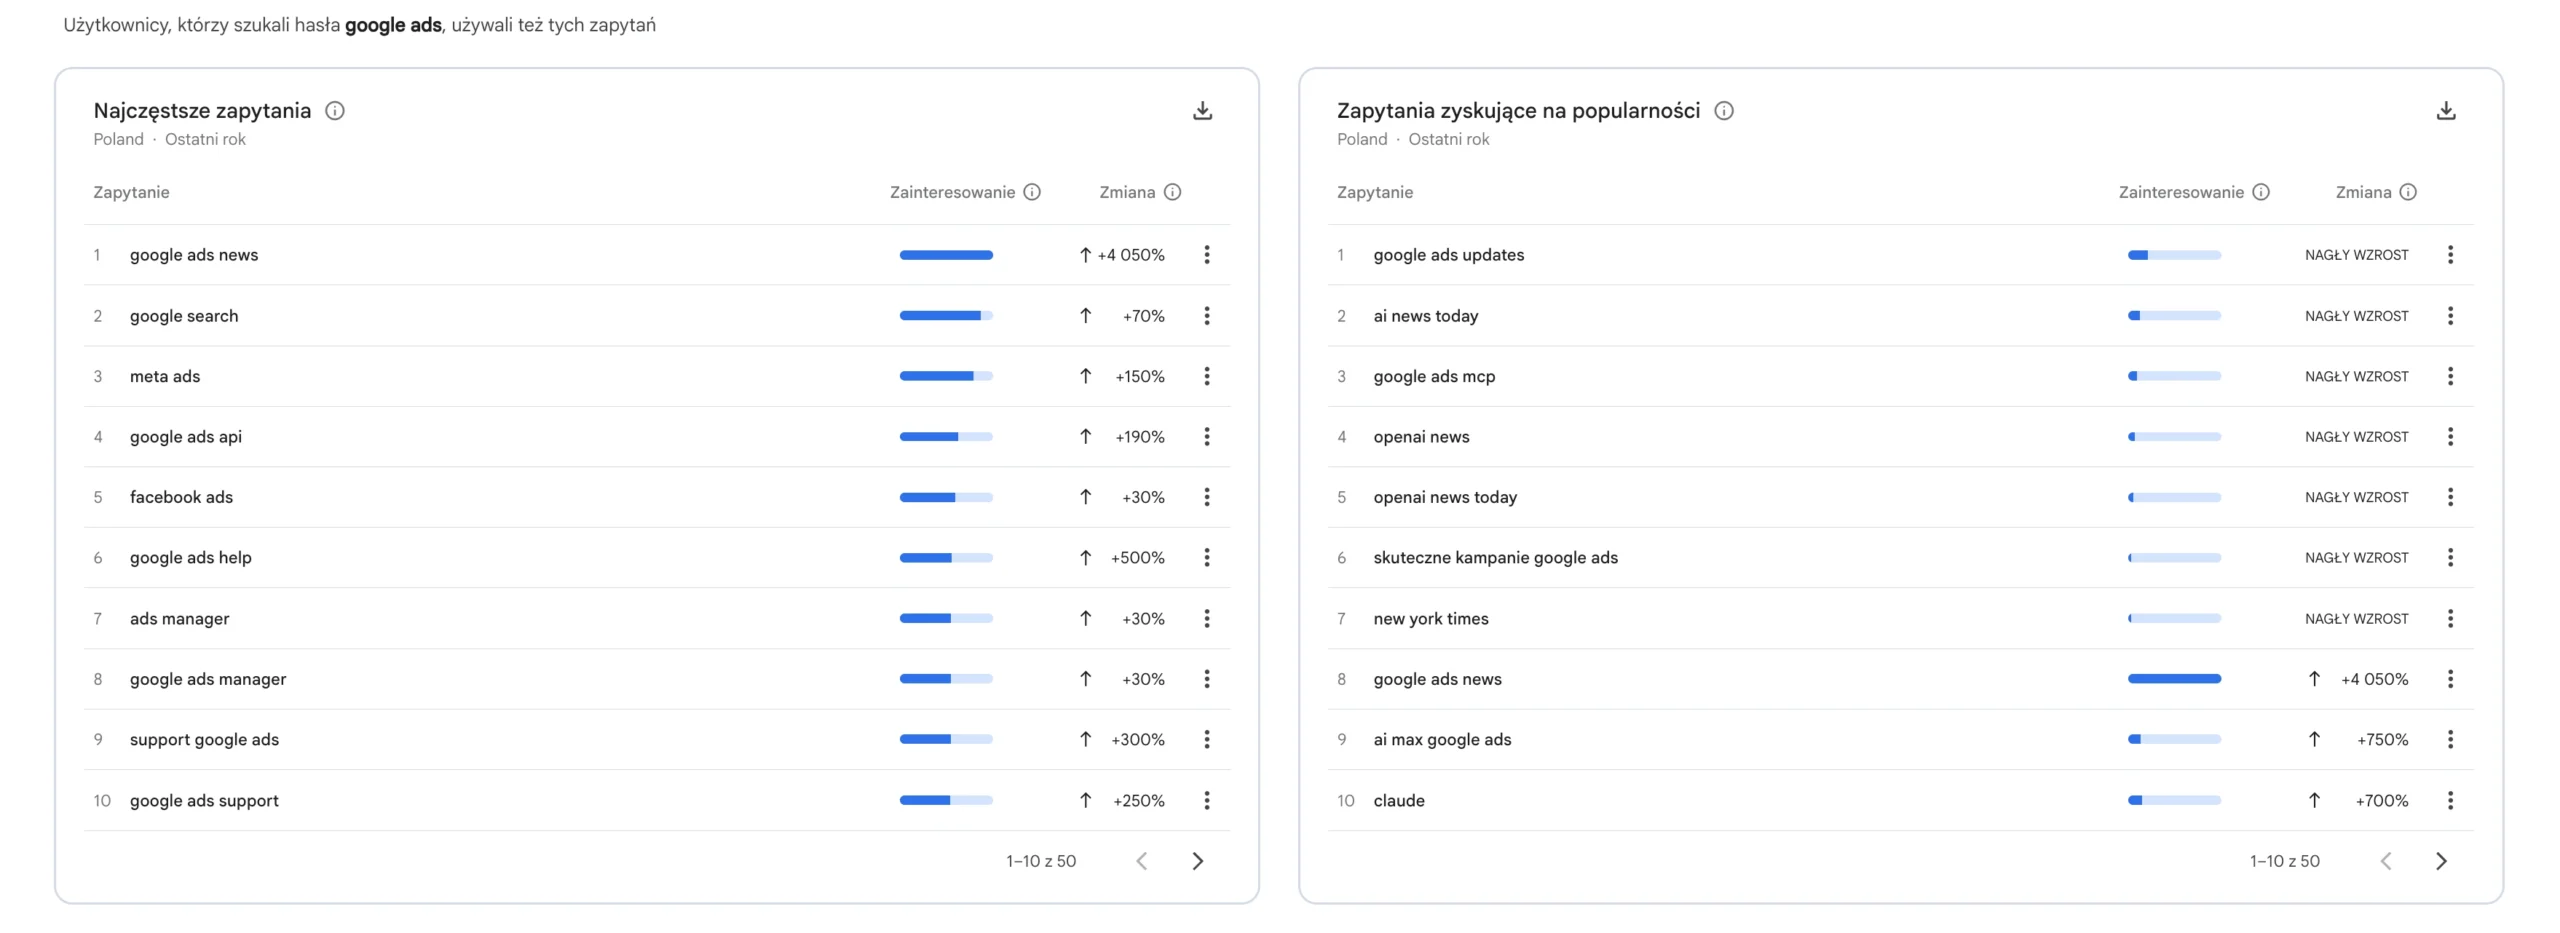This screenshot has height=933, width=2560.
Task: Click the +700% change value
Action: [x=2382, y=801]
